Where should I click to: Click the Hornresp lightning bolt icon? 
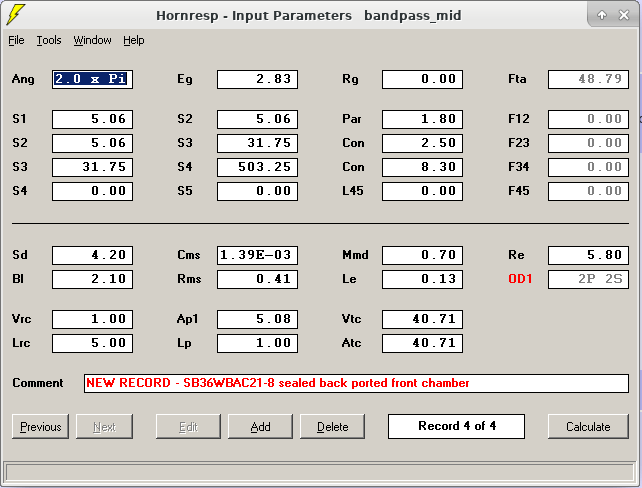coord(15,14)
